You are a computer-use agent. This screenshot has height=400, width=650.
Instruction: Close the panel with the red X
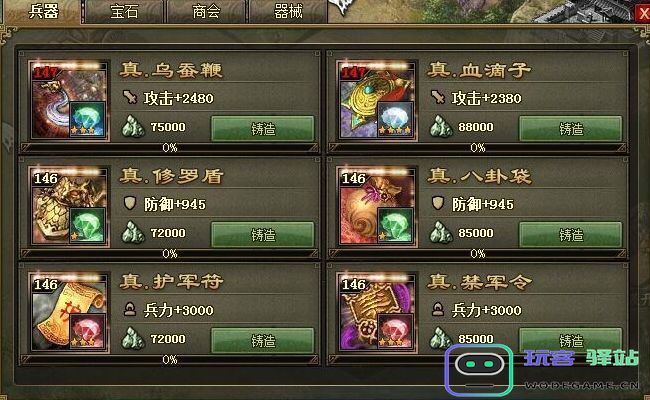(643, 14)
